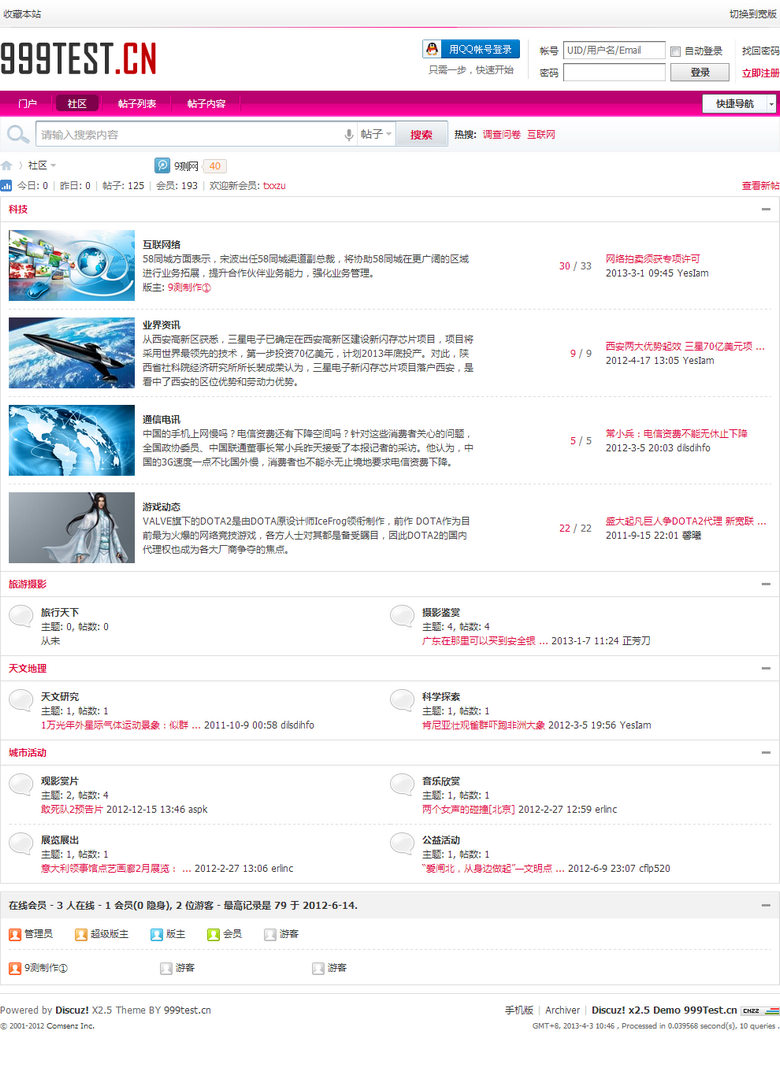Click the 用QQ帐号登录 button
Image resolution: width=780 pixels, height=1072 pixels.
tap(471, 49)
